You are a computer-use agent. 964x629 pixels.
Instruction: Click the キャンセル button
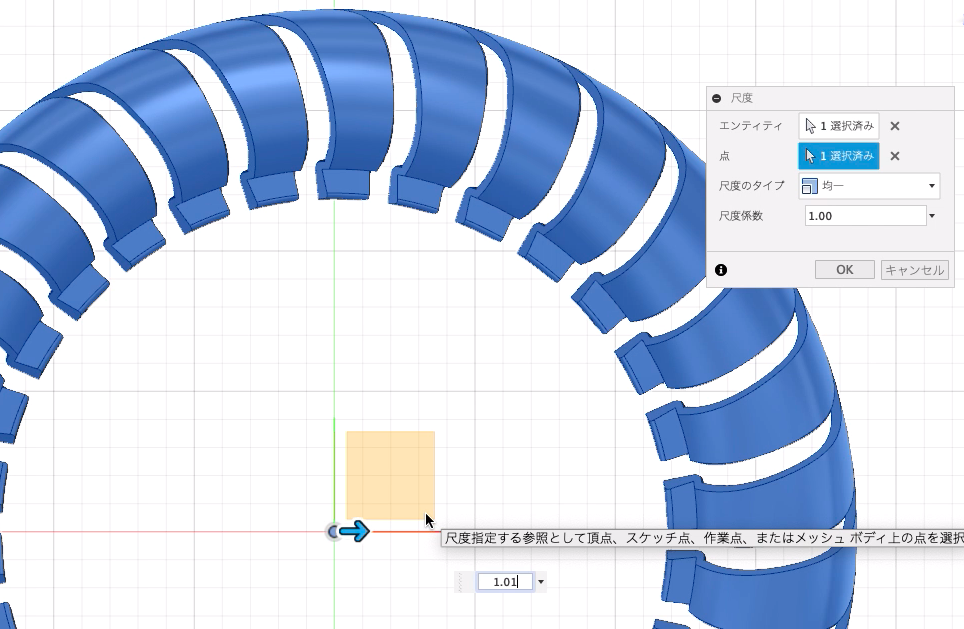pyautogui.click(x=914, y=270)
